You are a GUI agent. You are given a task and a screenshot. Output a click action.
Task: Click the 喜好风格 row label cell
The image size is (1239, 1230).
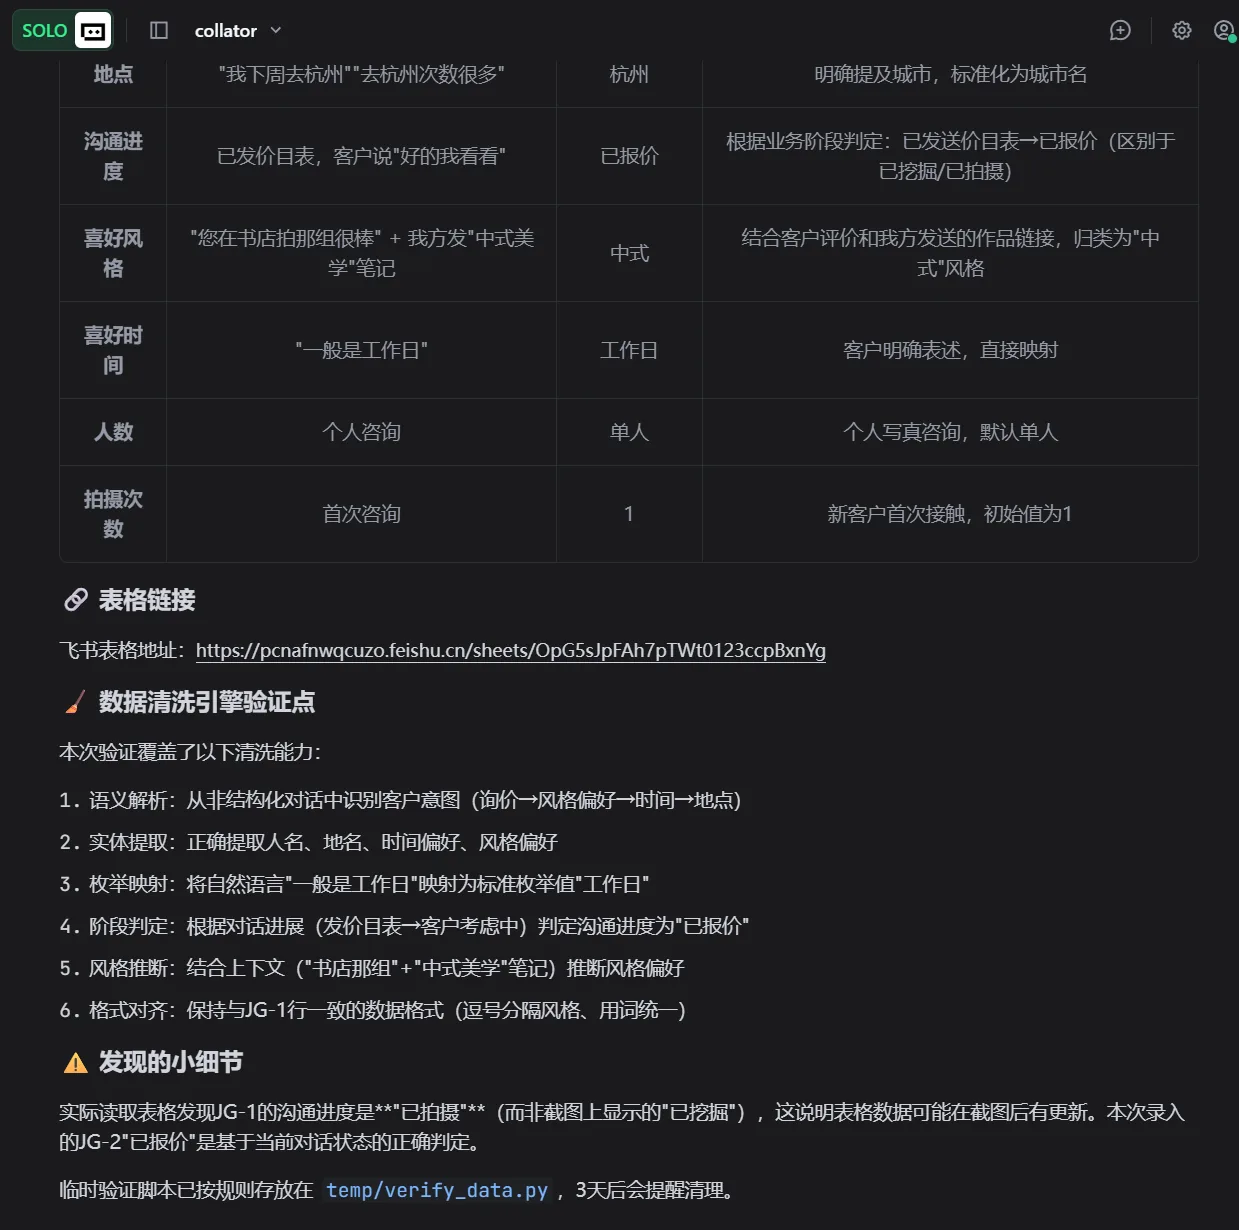pyautogui.click(x=113, y=253)
